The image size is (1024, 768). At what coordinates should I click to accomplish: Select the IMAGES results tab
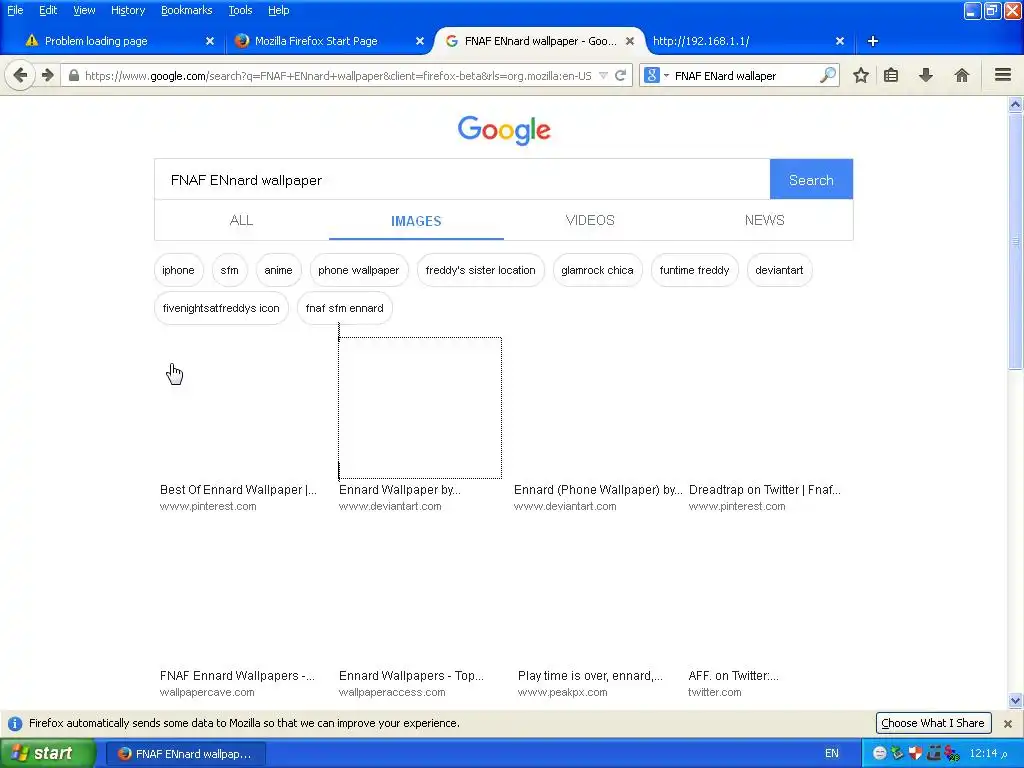coord(416,221)
